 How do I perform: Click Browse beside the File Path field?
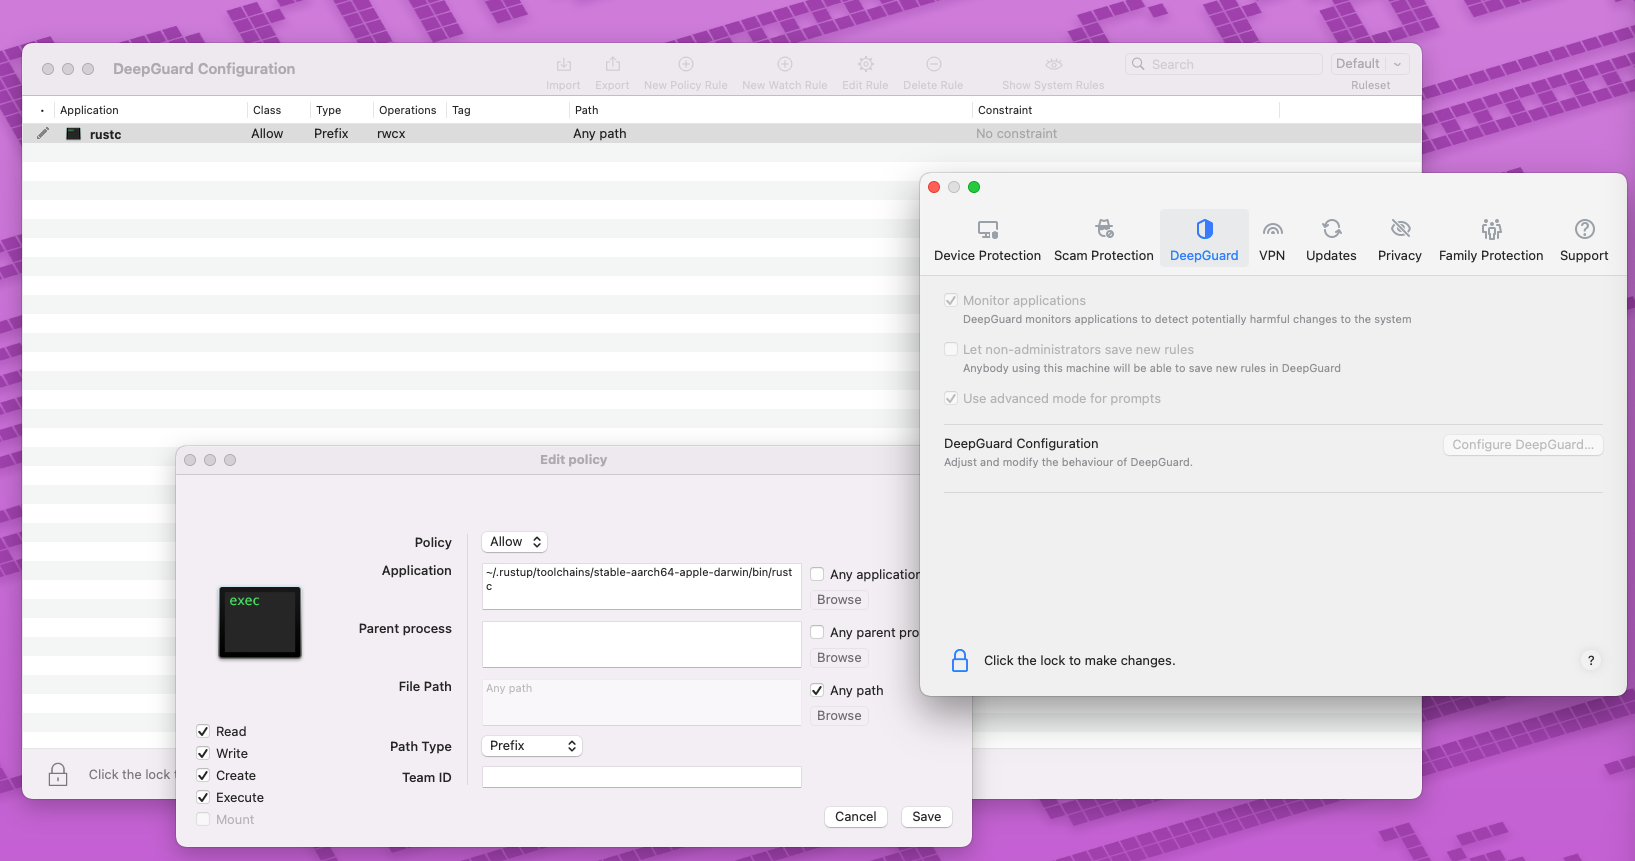tap(839, 716)
